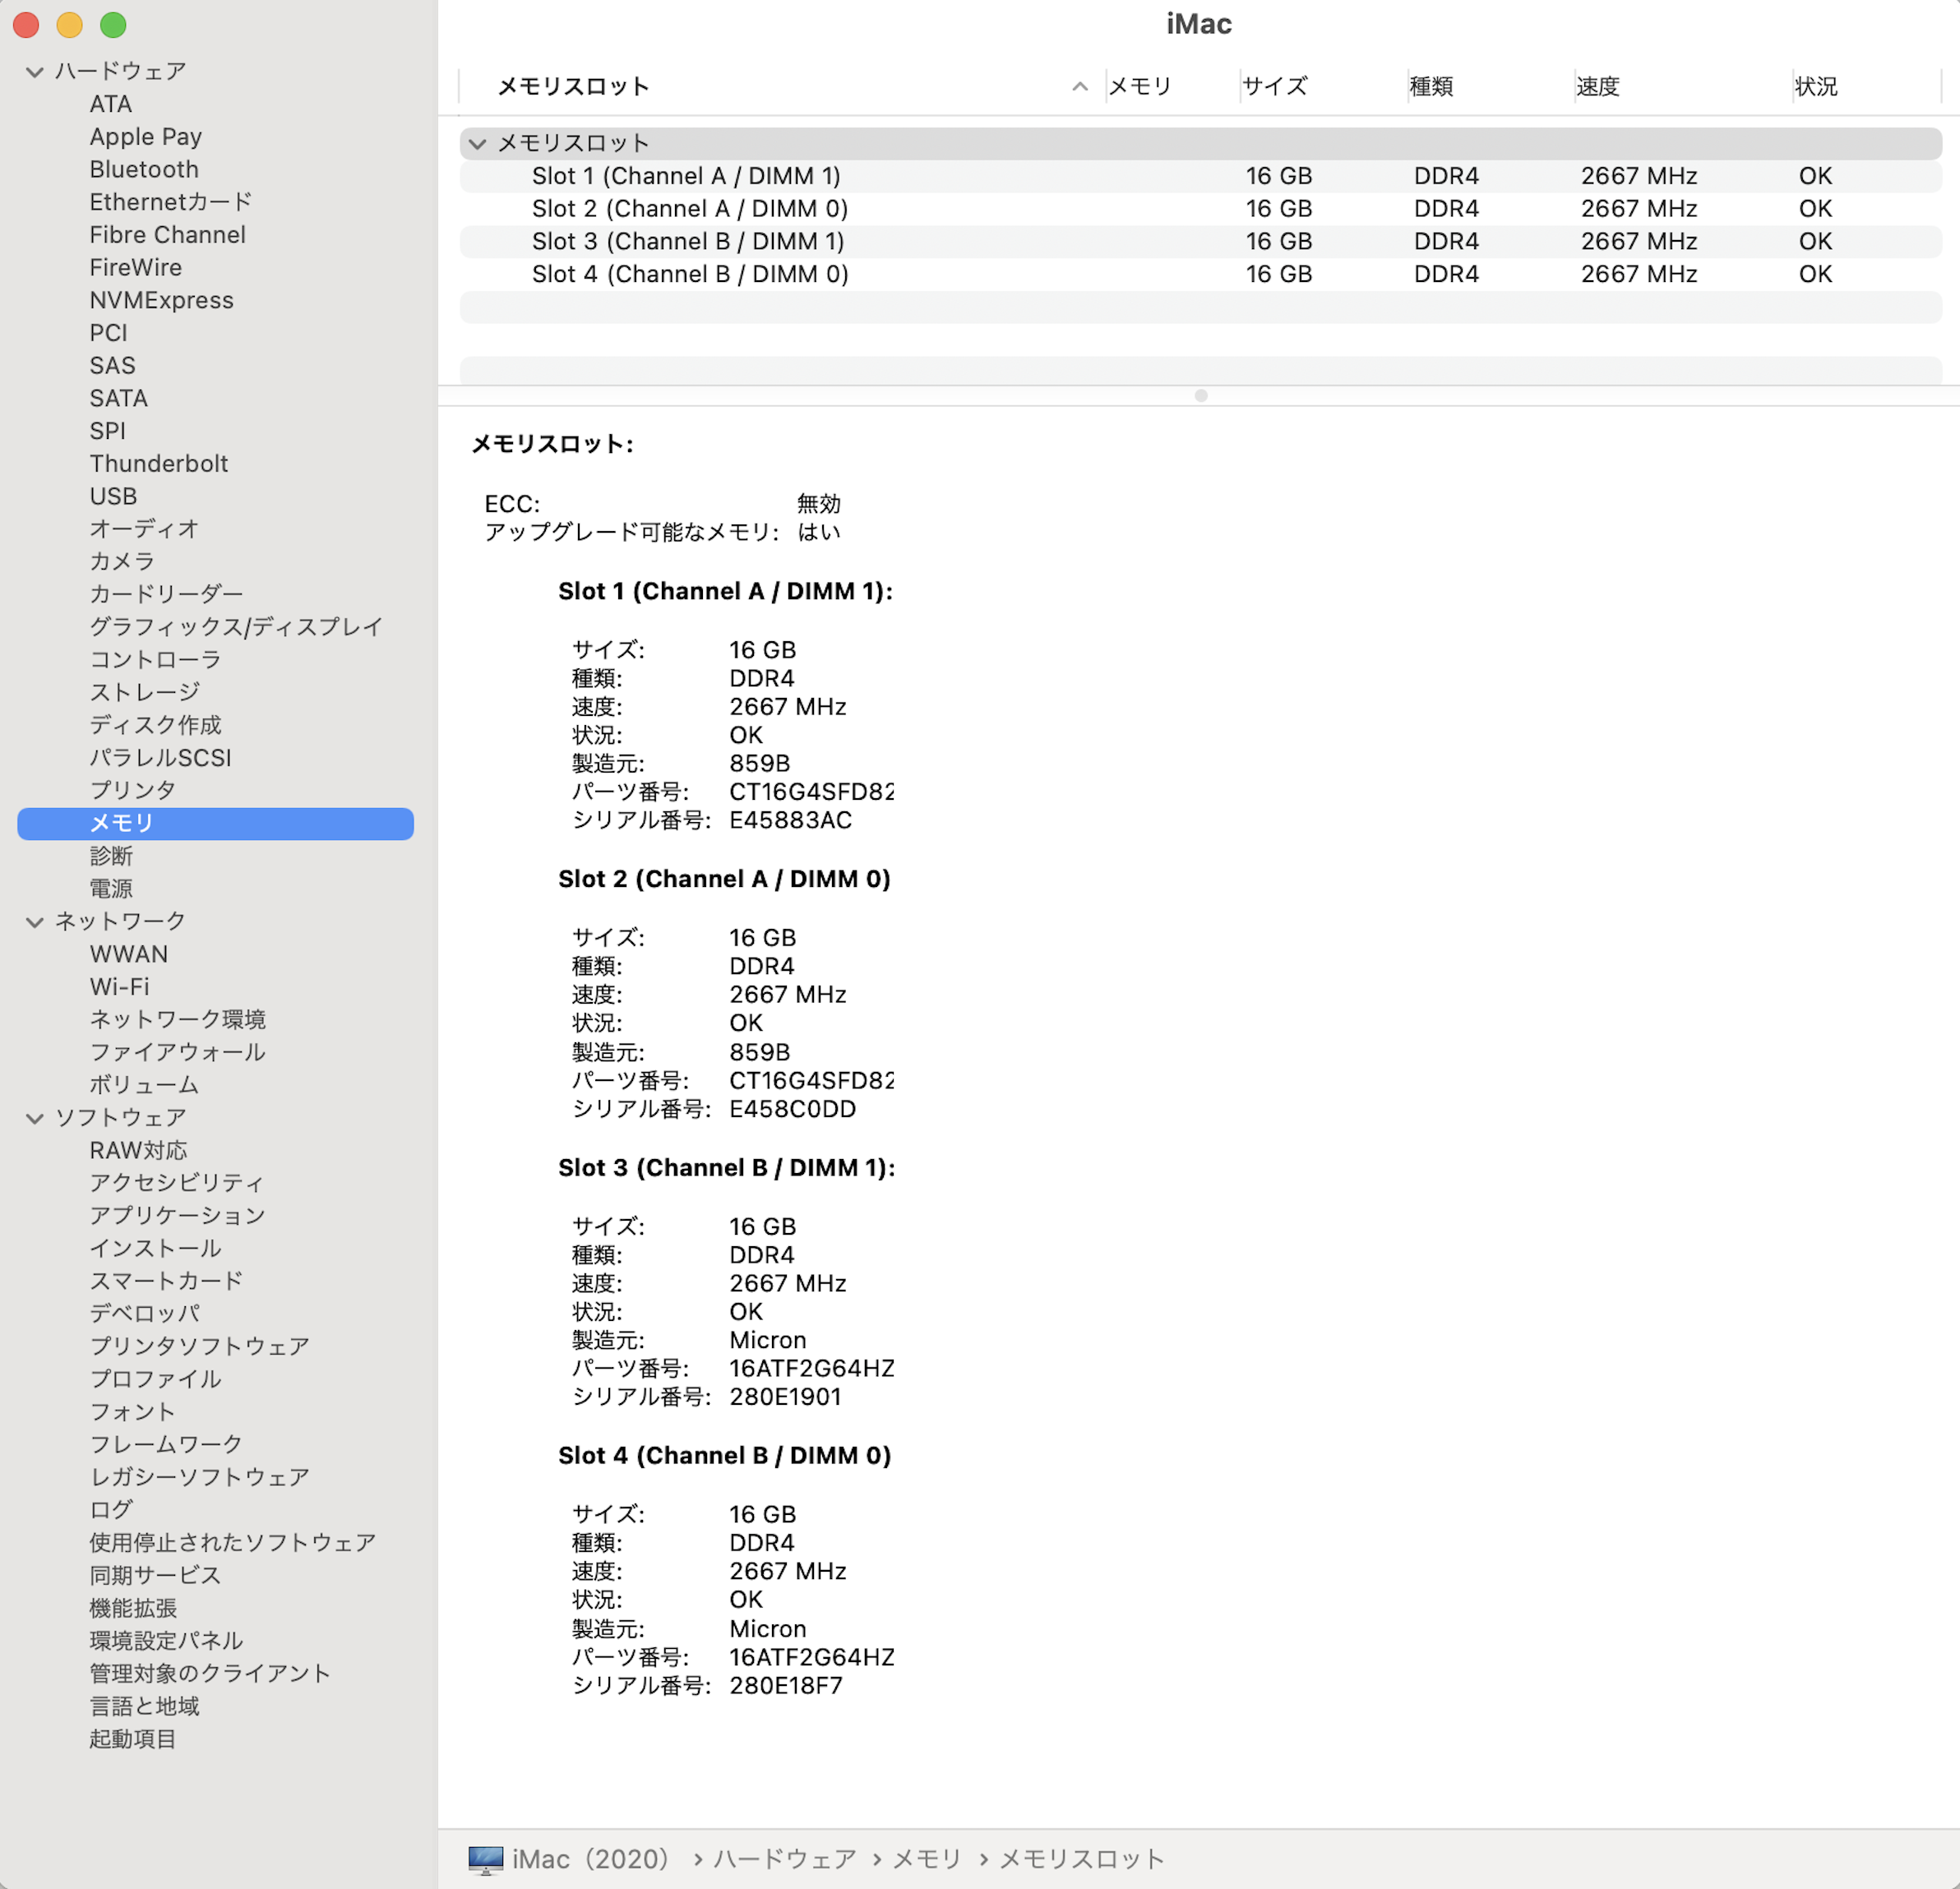Select the Slot 1 (Channel A / DIMM 1) row
This screenshot has width=1960, height=1889.
point(1200,176)
